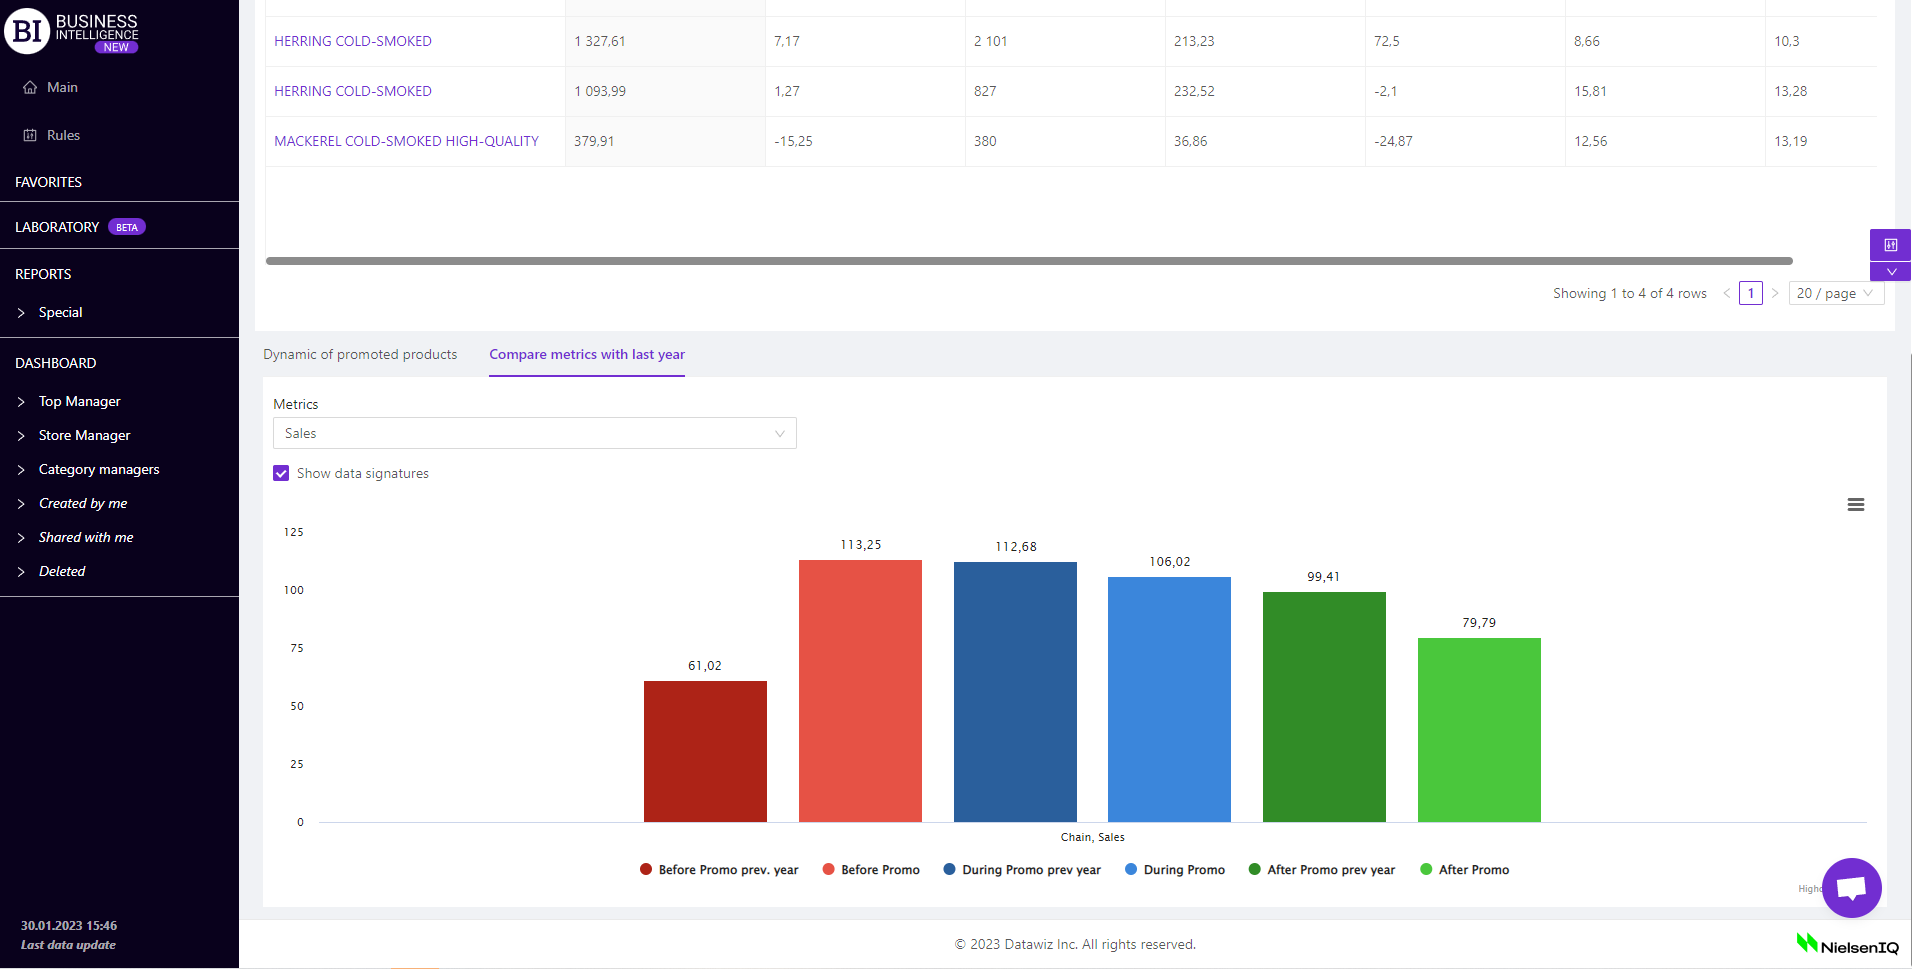Open the 20 / page size dropdown
Screen dimensions: 1912x969
coord(1835,293)
